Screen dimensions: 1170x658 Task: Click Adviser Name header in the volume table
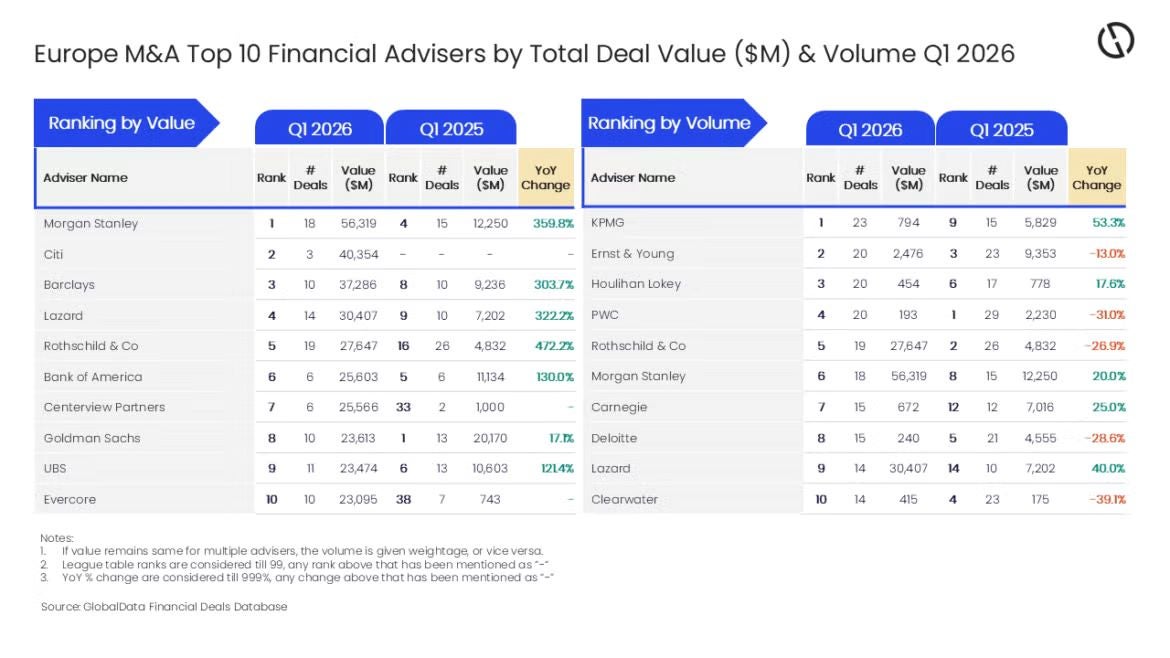click(633, 178)
